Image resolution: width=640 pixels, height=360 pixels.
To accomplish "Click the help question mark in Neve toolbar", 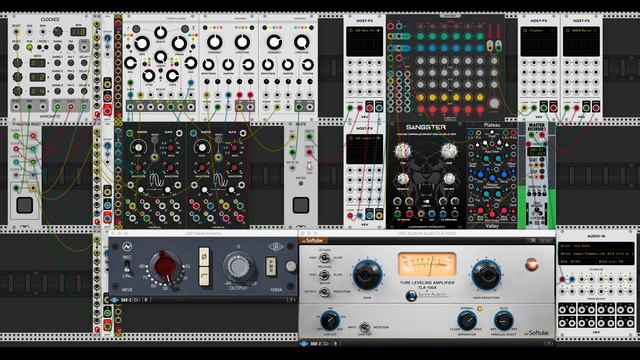I will [x=292, y=300].
